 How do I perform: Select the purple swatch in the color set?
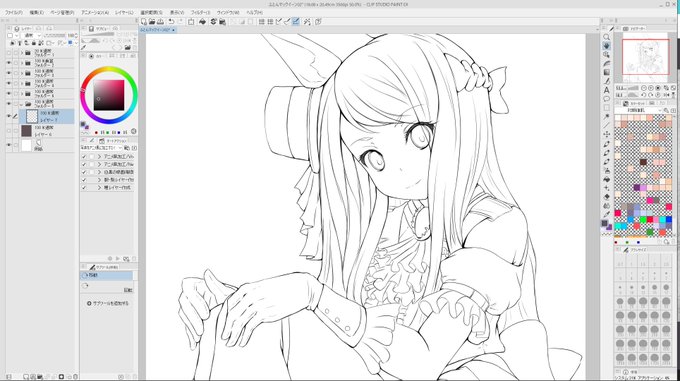click(637, 188)
